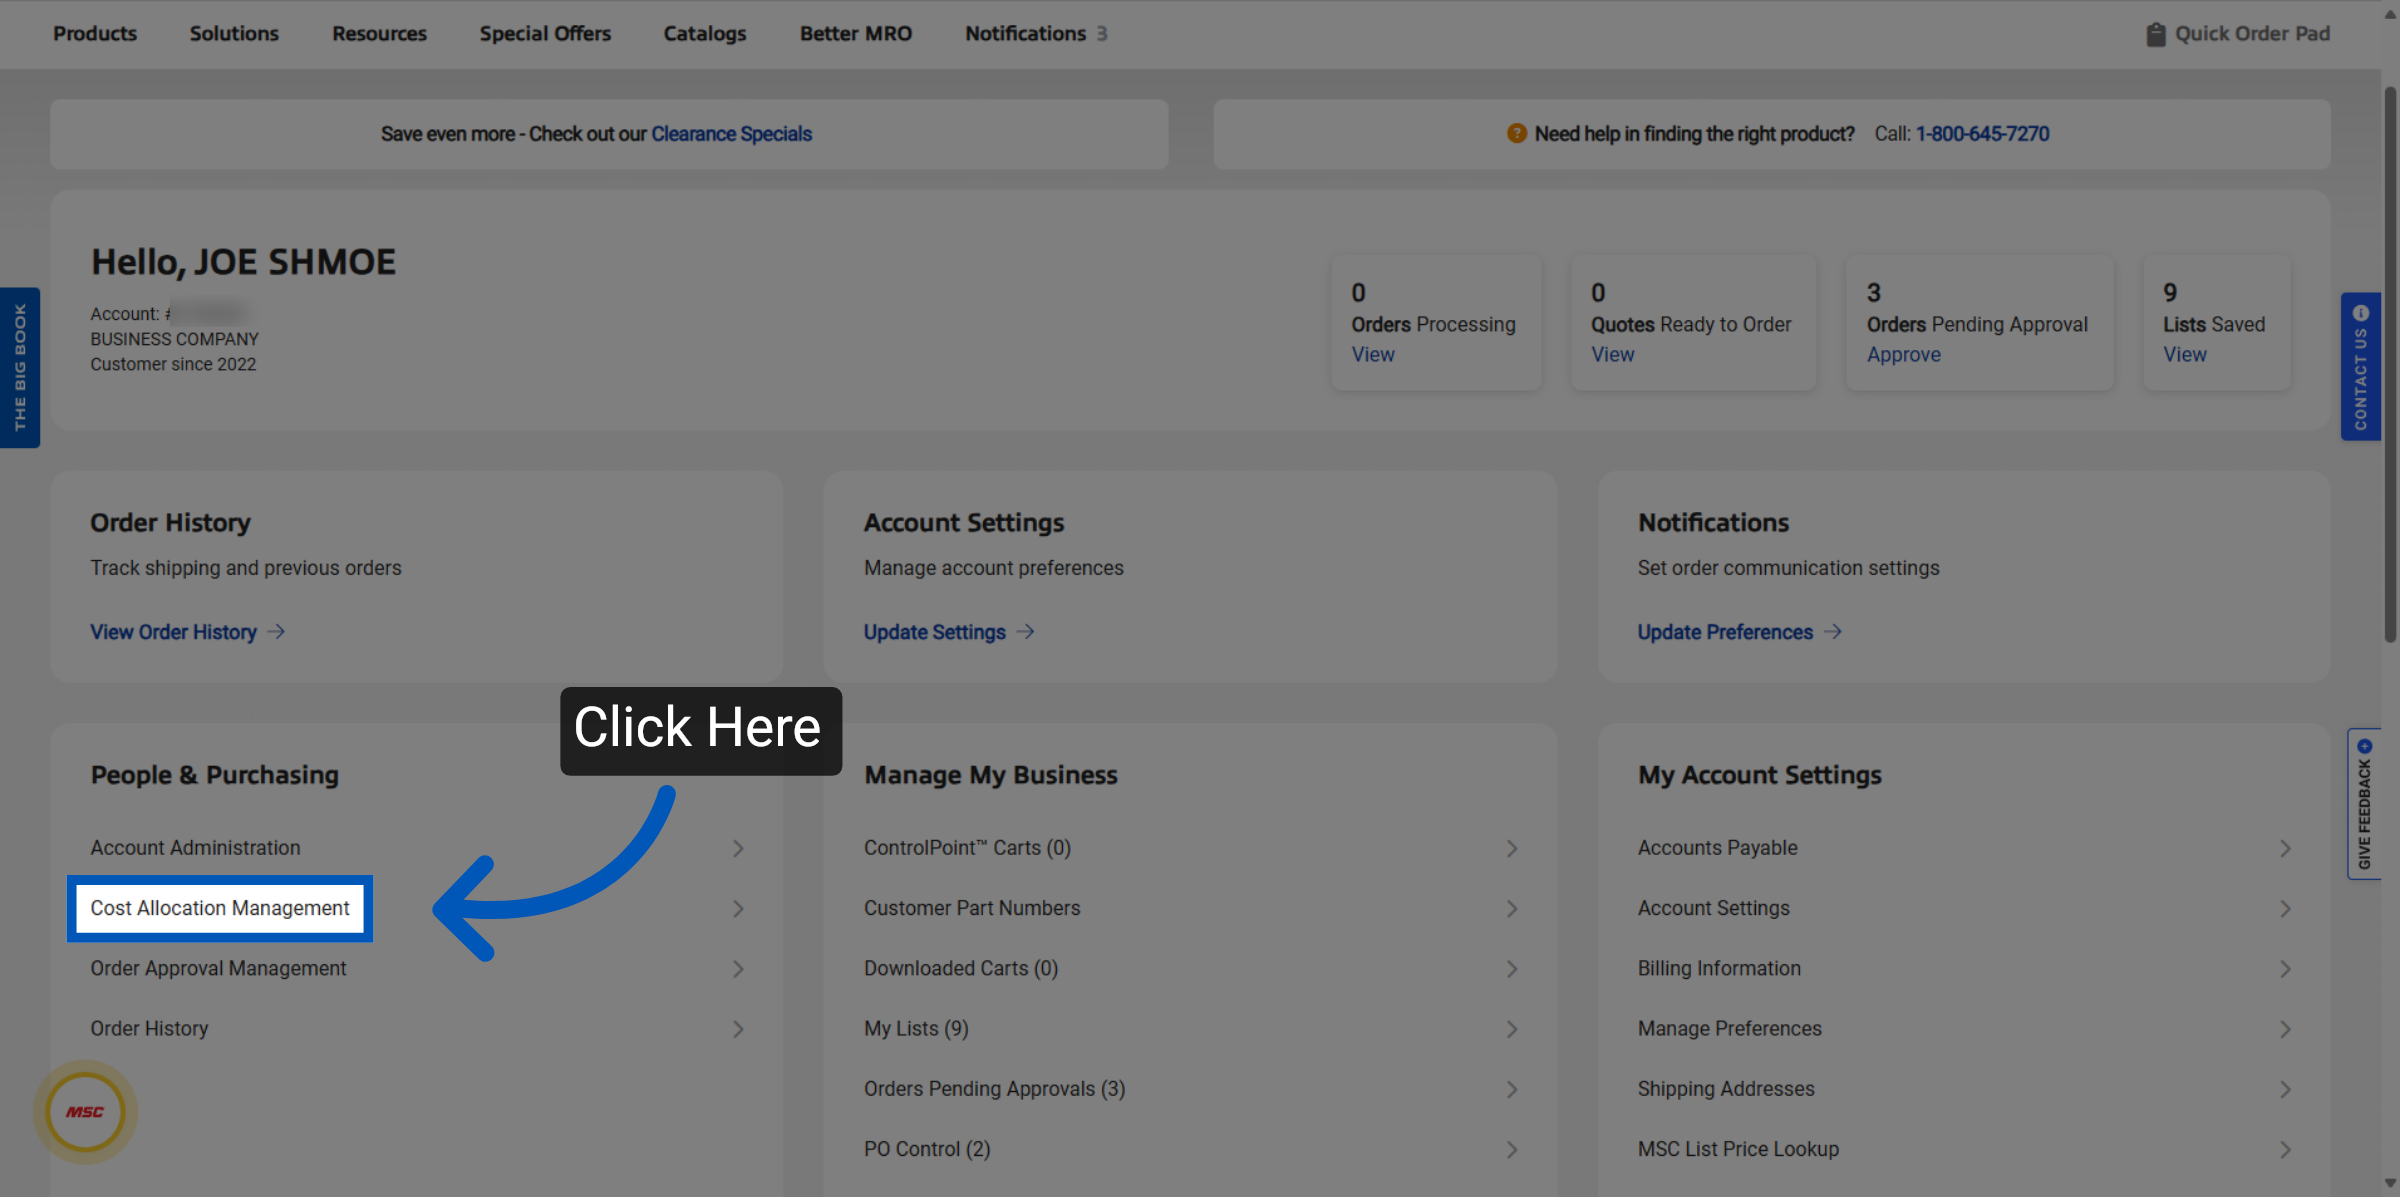Screen dimensions: 2400x1197
Task: Open the Special Offers menu
Action: (545, 34)
